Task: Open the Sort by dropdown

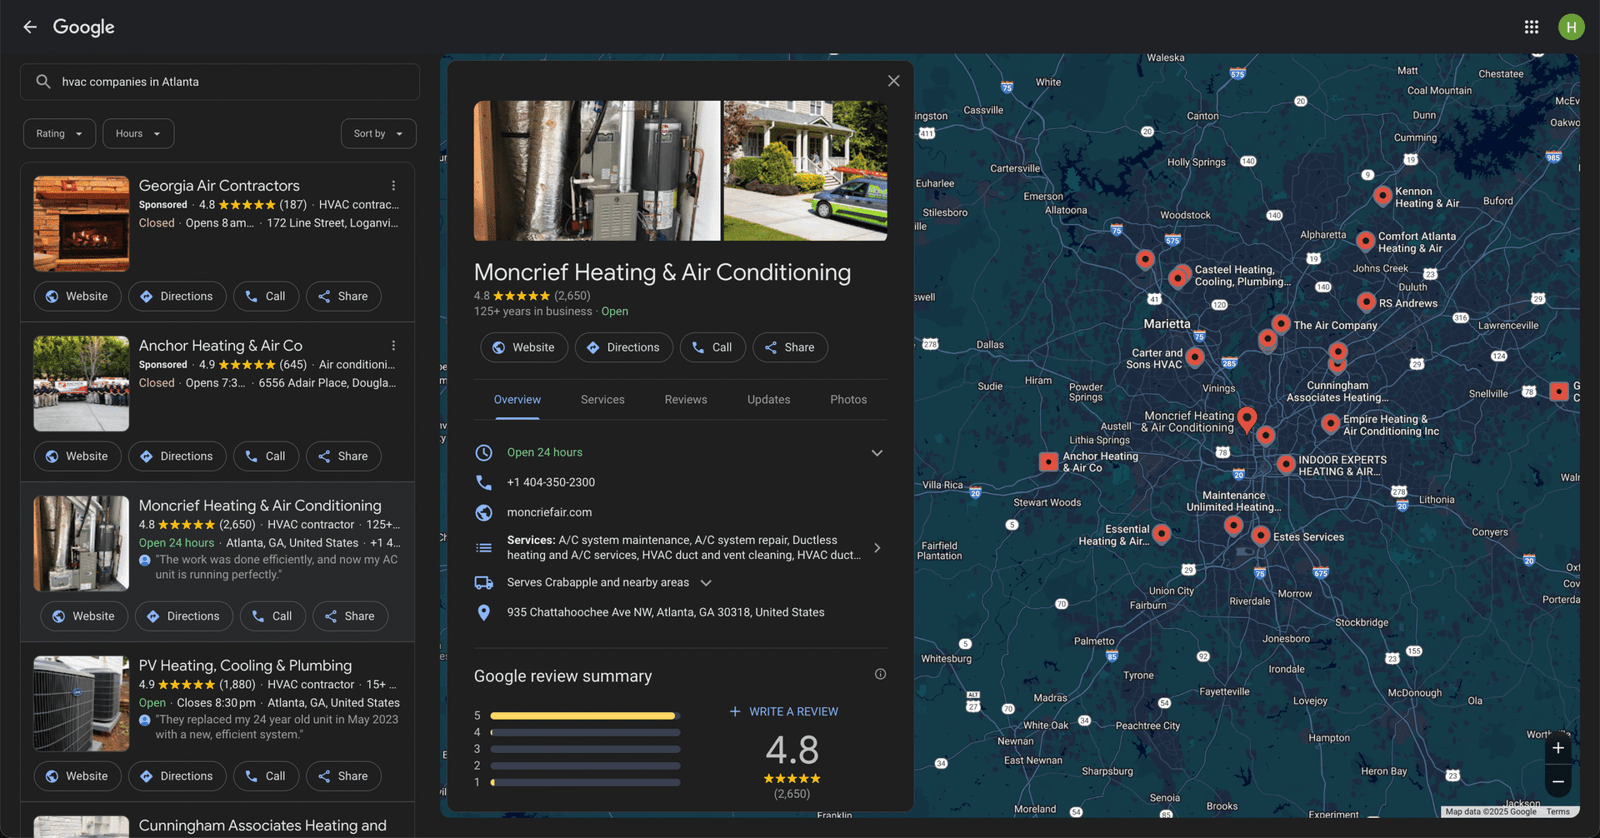Action: tap(378, 133)
